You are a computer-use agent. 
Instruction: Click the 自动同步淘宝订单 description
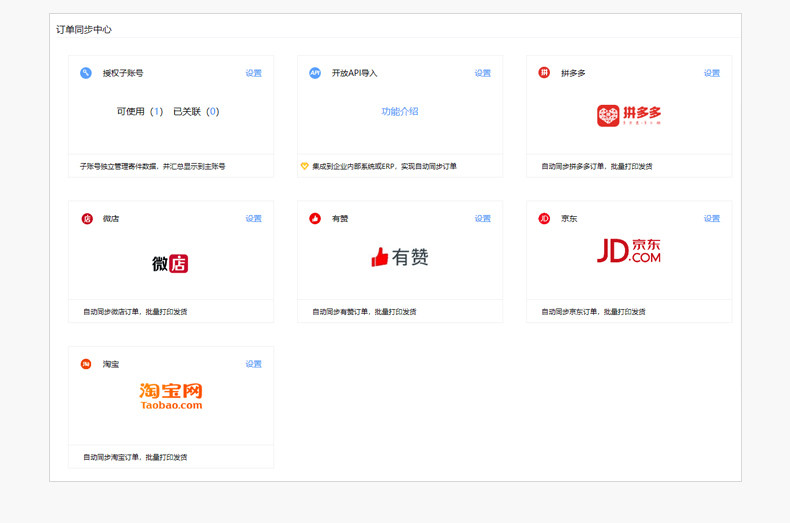(x=135, y=457)
